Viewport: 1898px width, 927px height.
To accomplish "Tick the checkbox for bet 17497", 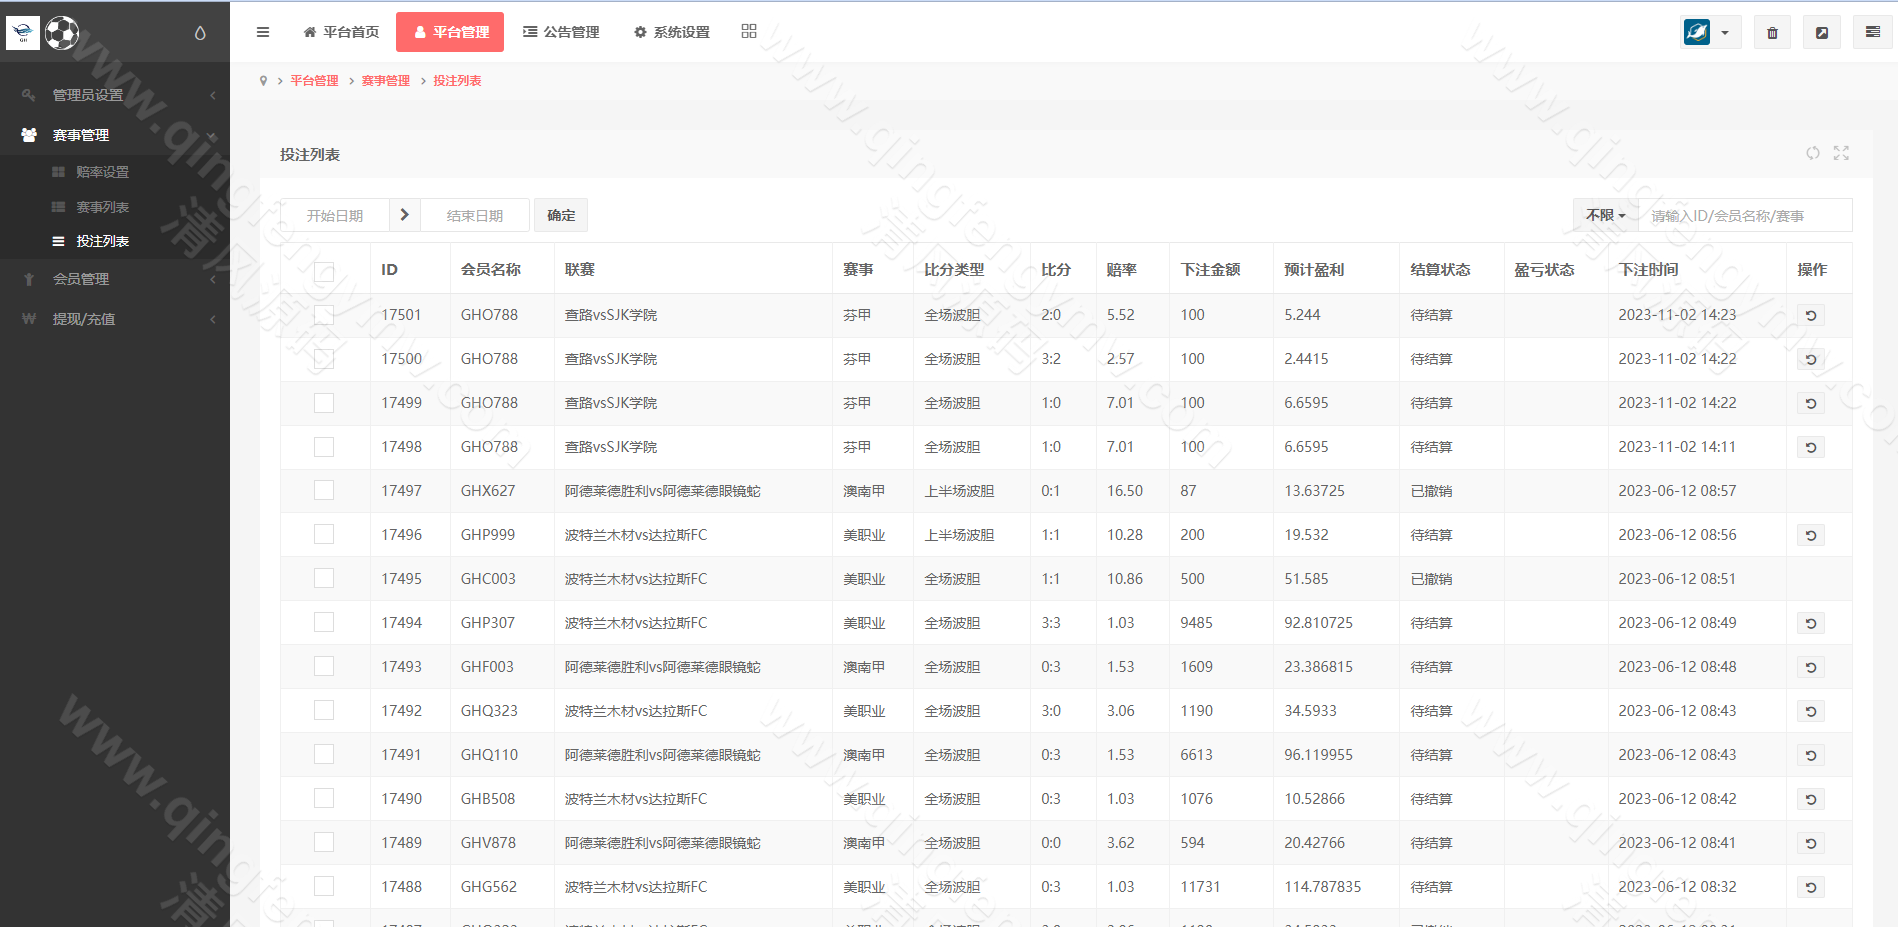I will click(x=323, y=490).
